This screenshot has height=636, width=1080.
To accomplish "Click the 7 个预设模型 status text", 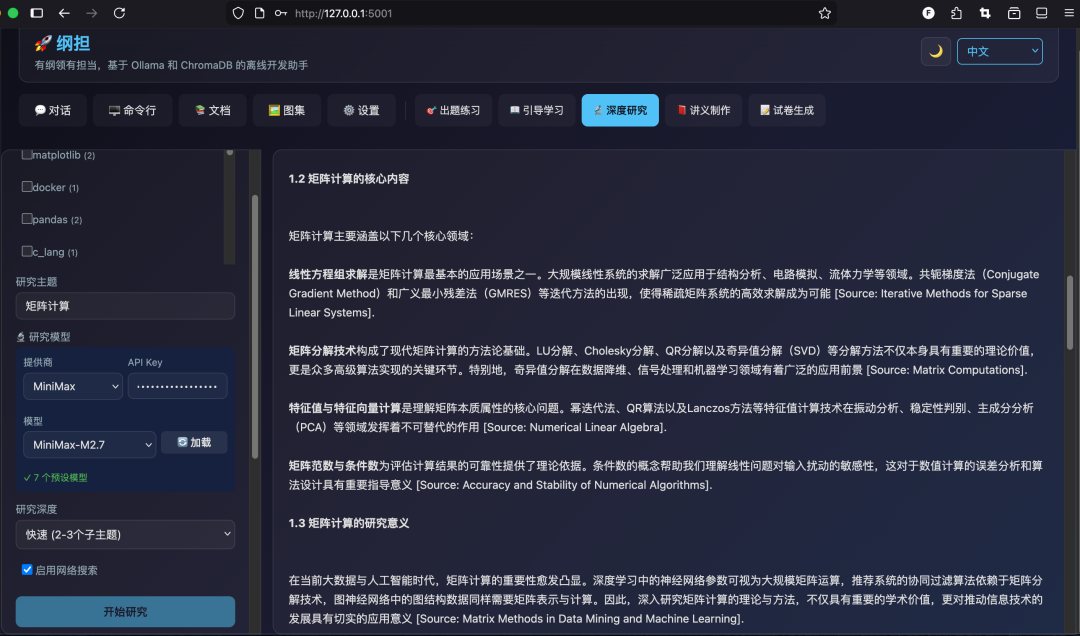I will point(55,478).
